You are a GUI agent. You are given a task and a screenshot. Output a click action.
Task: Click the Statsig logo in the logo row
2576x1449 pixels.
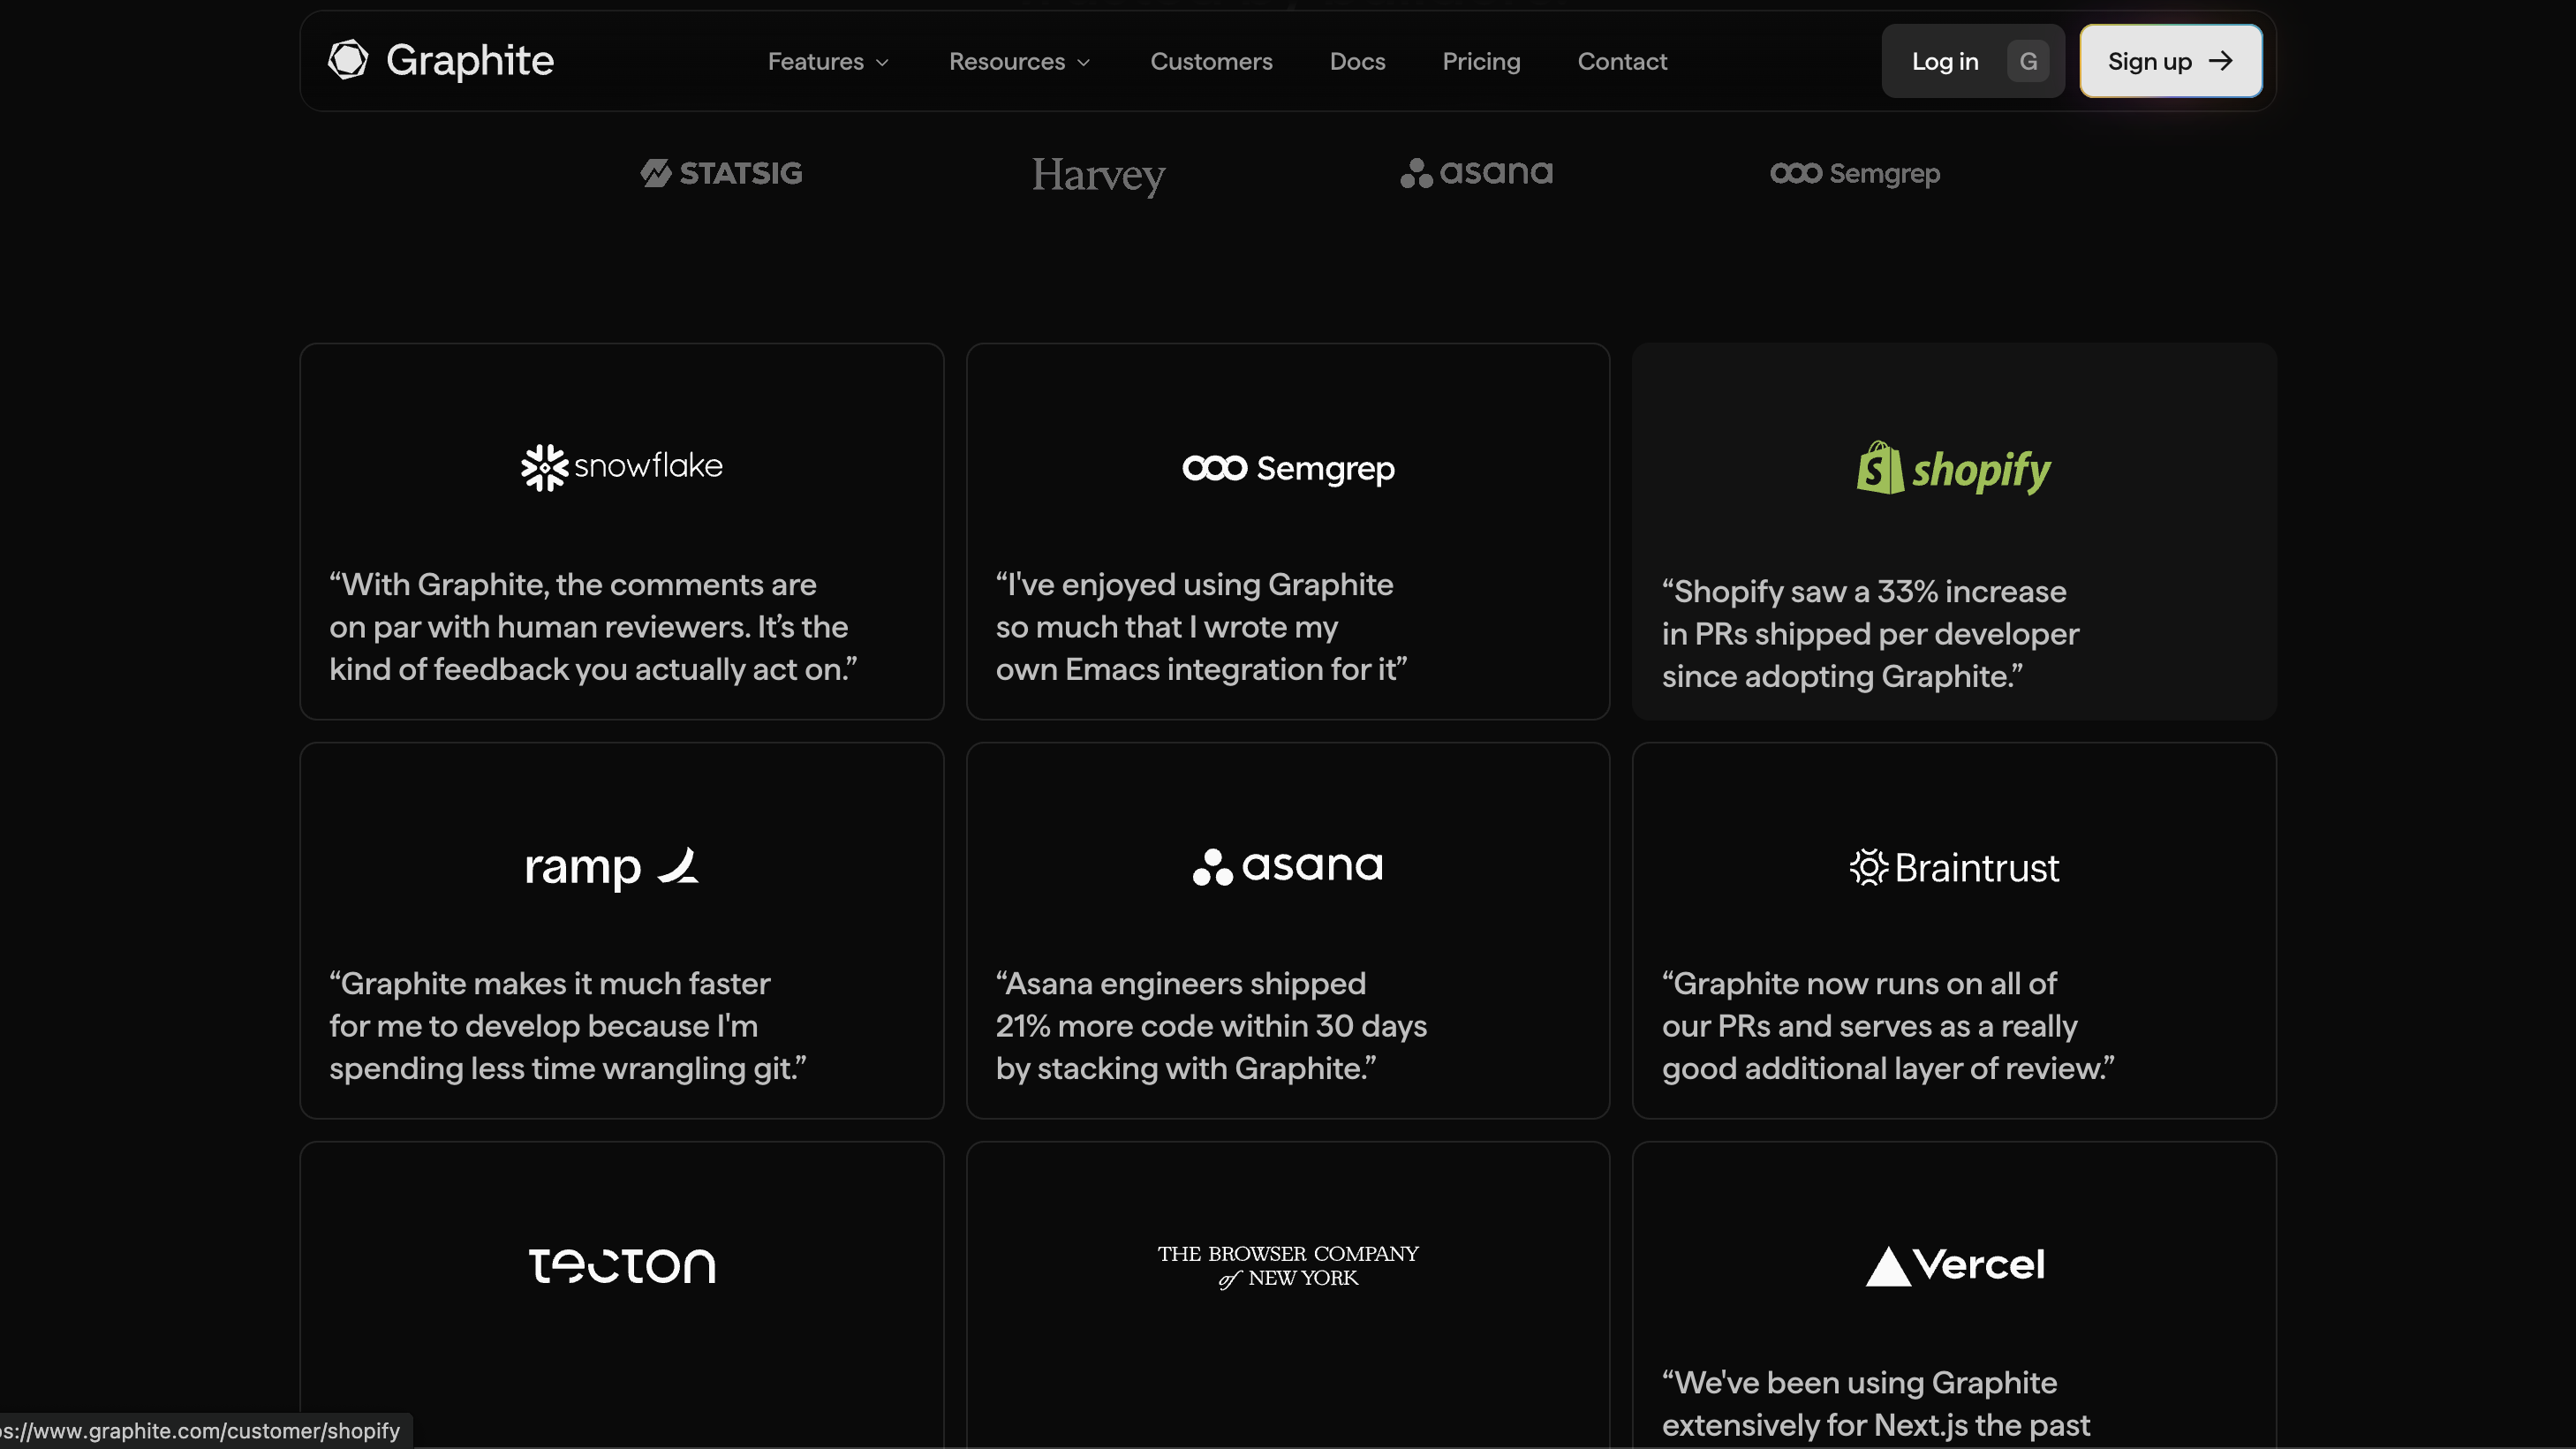(x=721, y=173)
